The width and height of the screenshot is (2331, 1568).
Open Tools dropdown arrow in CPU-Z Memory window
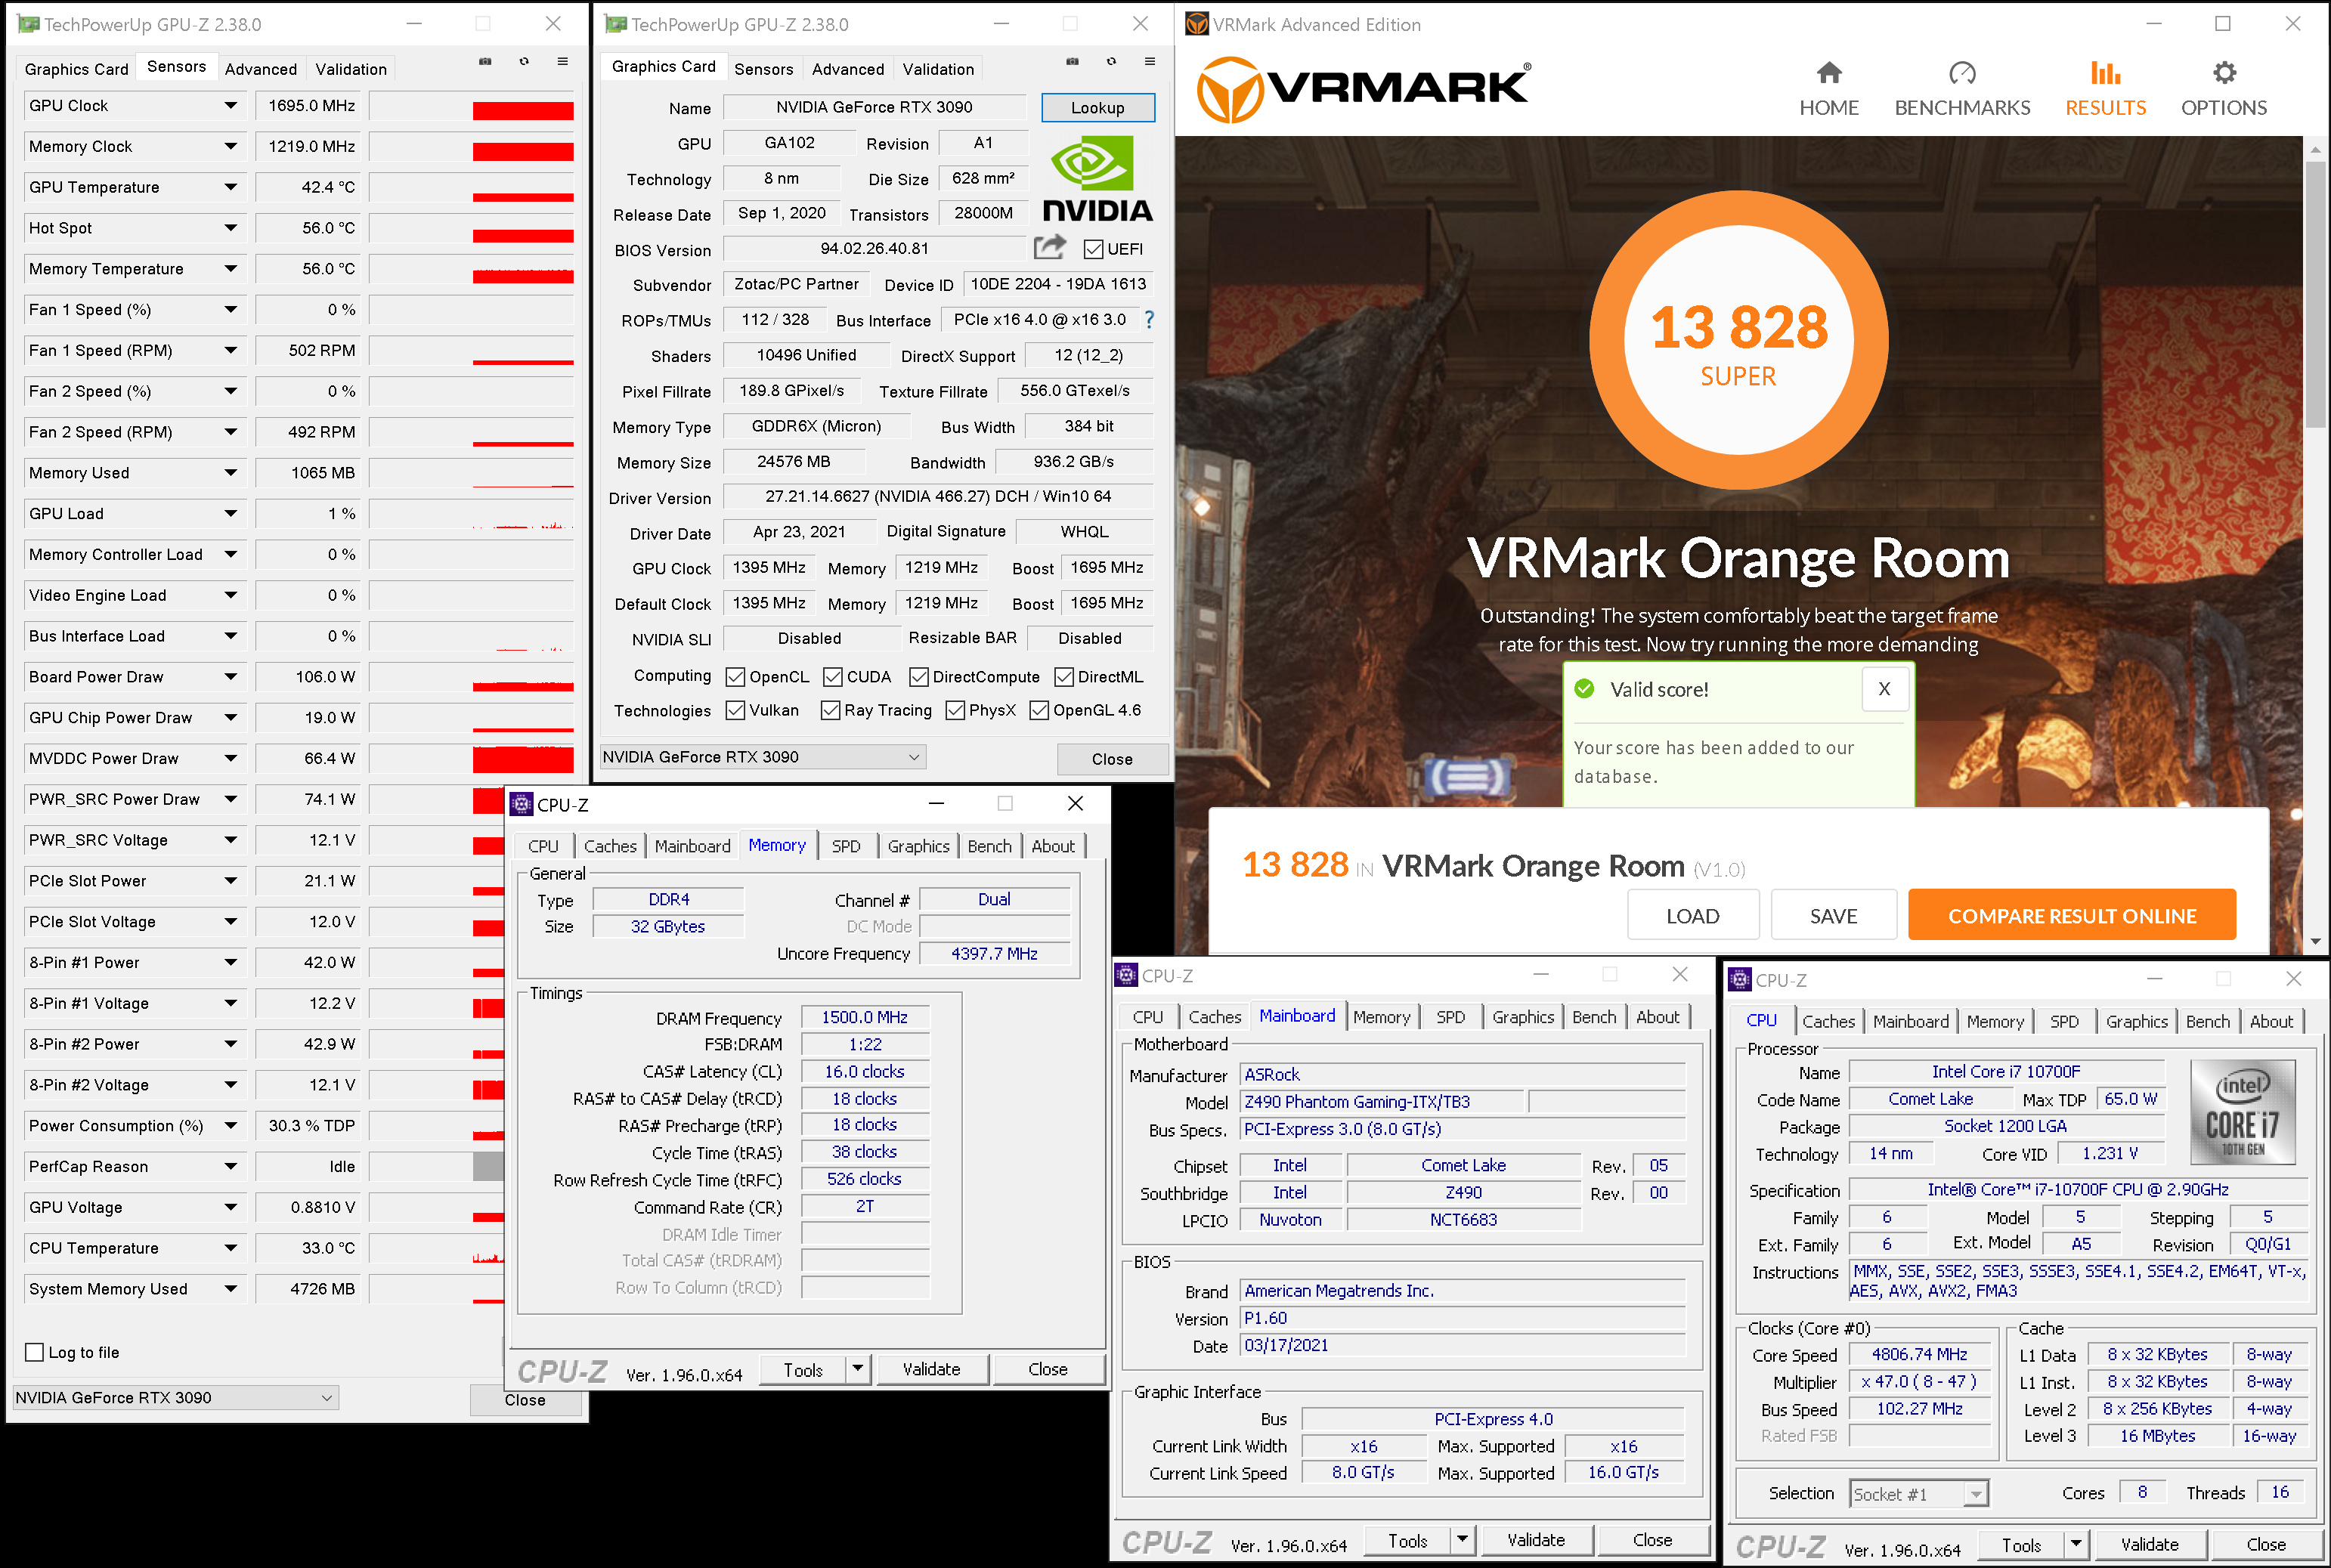[857, 1368]
